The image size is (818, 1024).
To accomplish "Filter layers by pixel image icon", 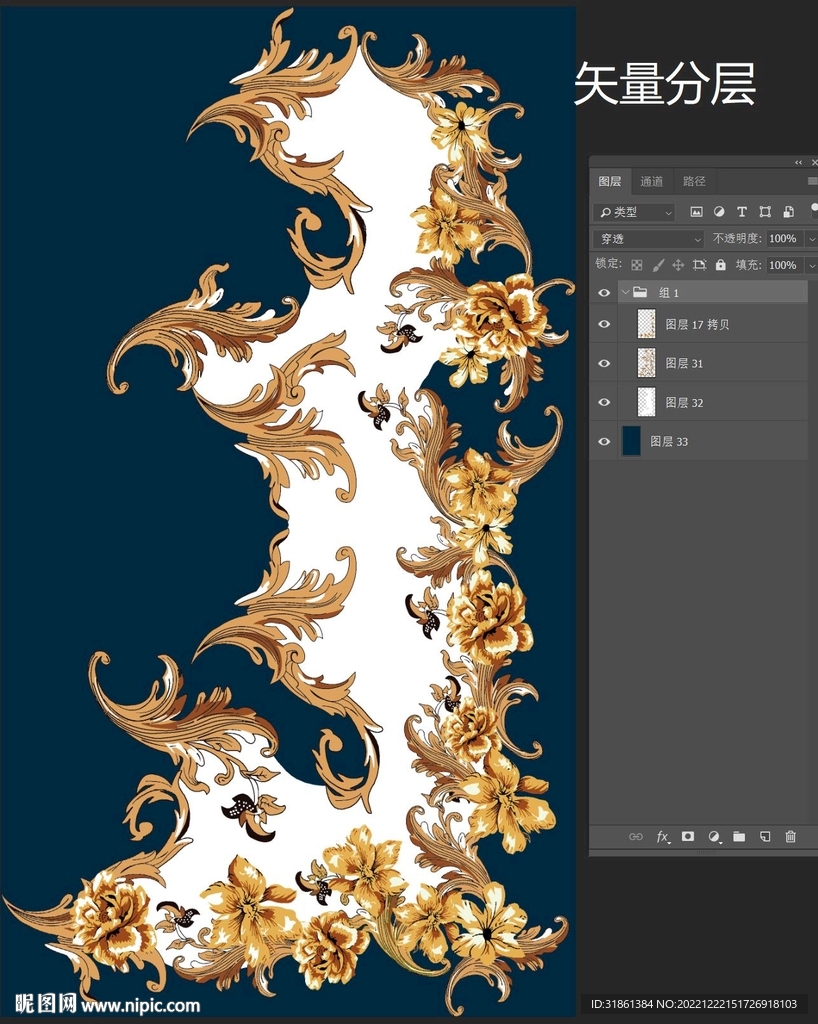I will 697,212.
